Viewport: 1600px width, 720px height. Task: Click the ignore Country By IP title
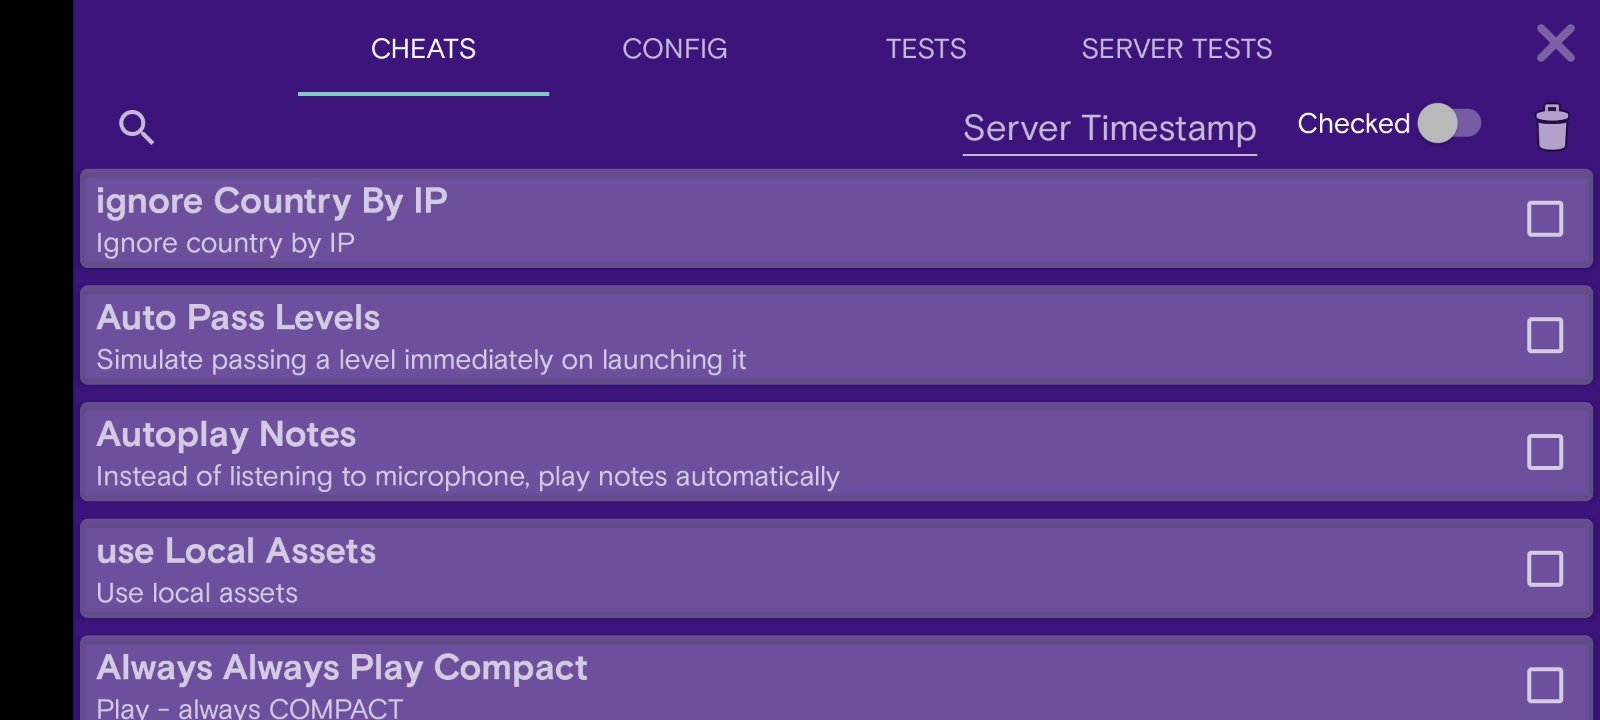(271, 201)
